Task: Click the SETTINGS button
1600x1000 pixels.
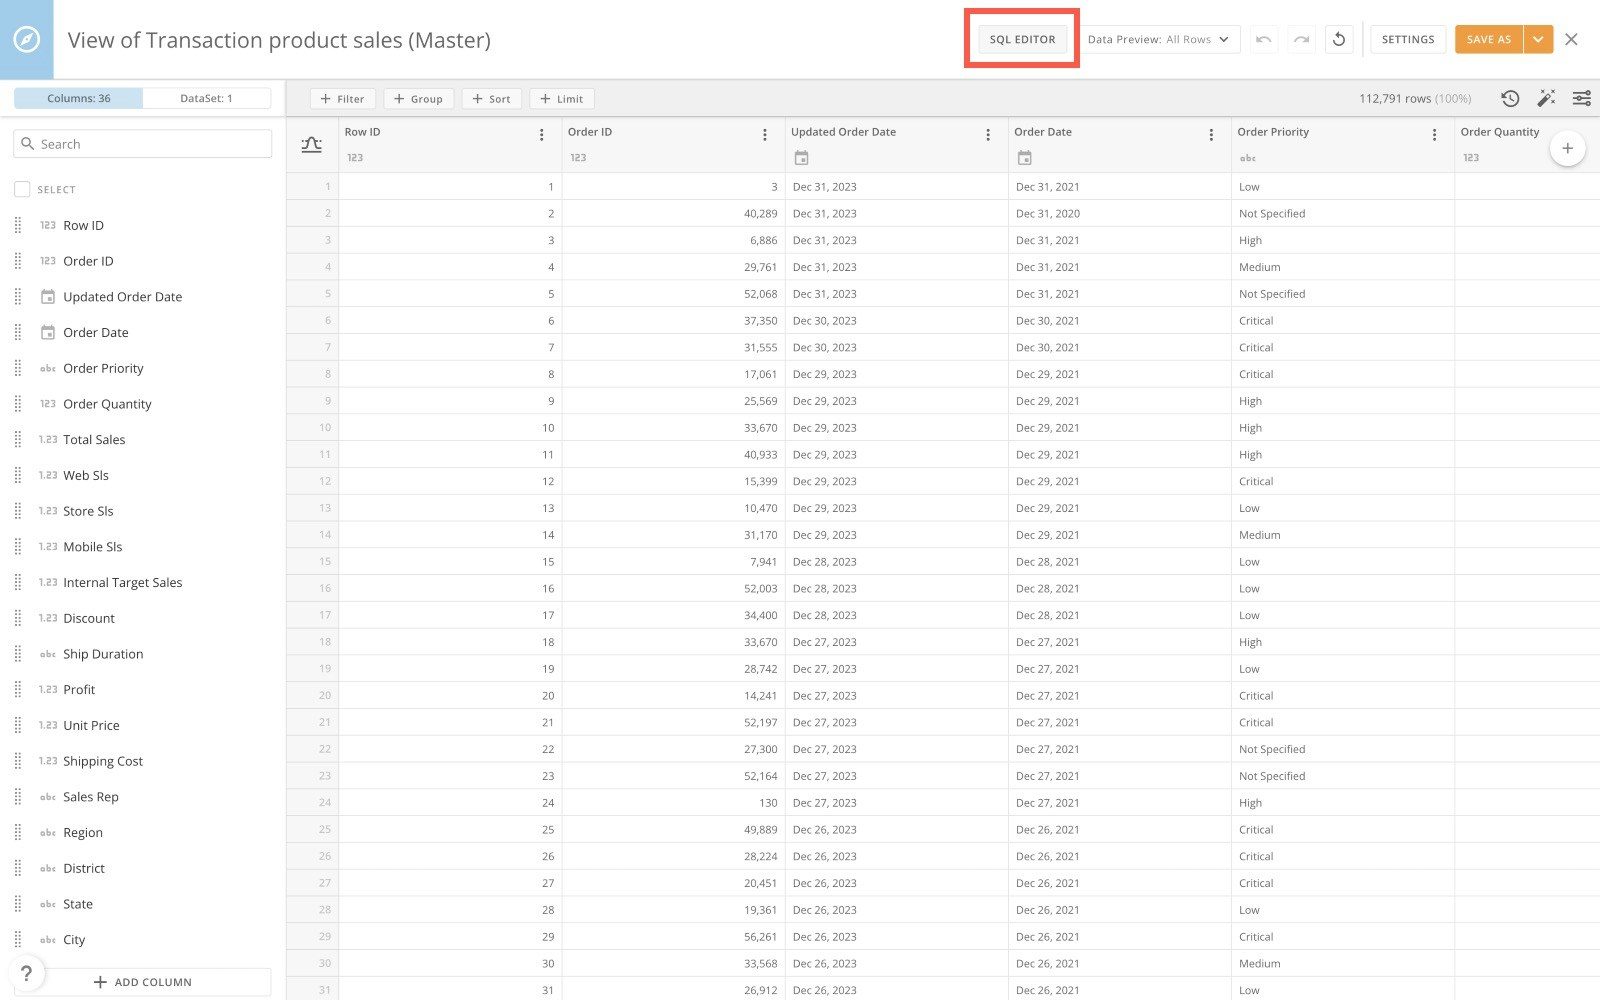Action: tap(1407, 39)
